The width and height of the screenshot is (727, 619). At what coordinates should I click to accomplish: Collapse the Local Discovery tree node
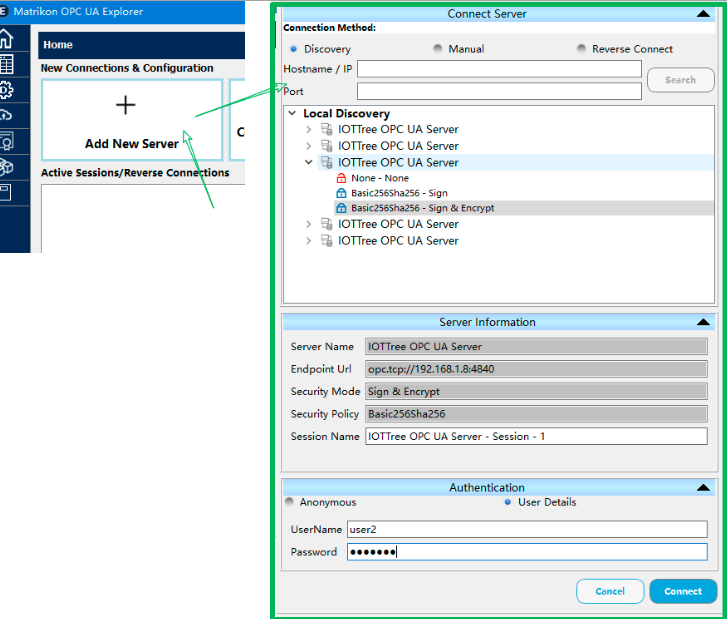point(292,113)
